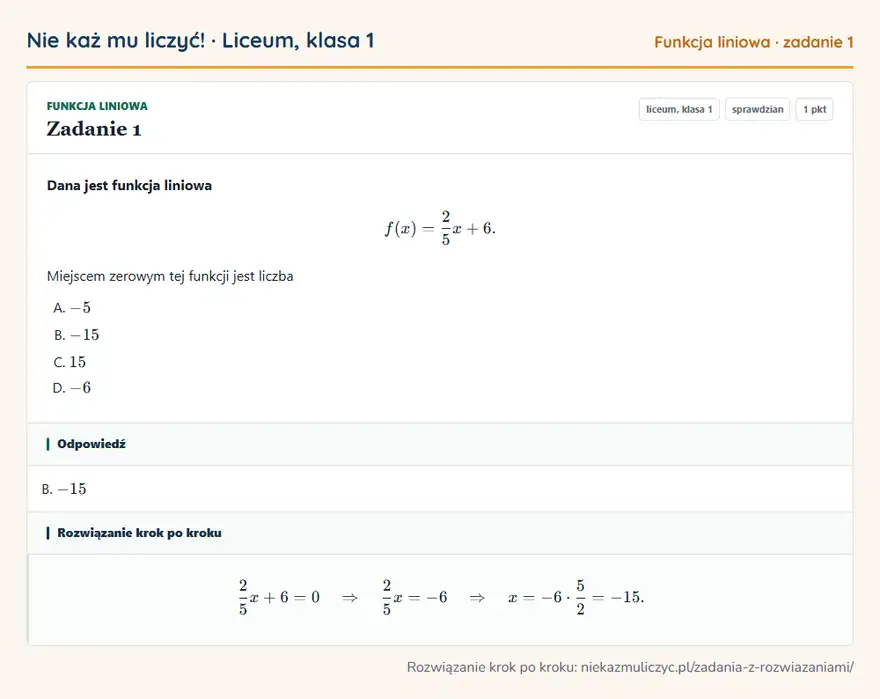Image resolution: width=880 pixels, height=699 pixels.
Task: Select answer option C. 15
Action: 70,362
